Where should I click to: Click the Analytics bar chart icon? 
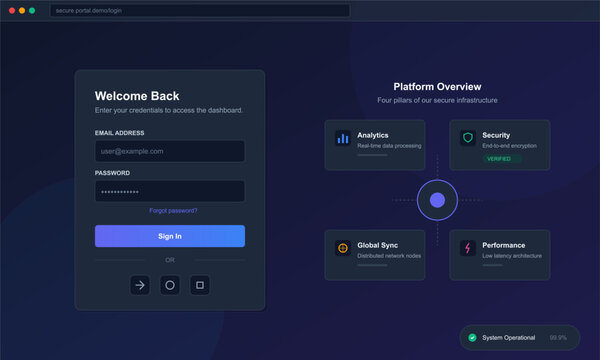(x=342, y=138)
